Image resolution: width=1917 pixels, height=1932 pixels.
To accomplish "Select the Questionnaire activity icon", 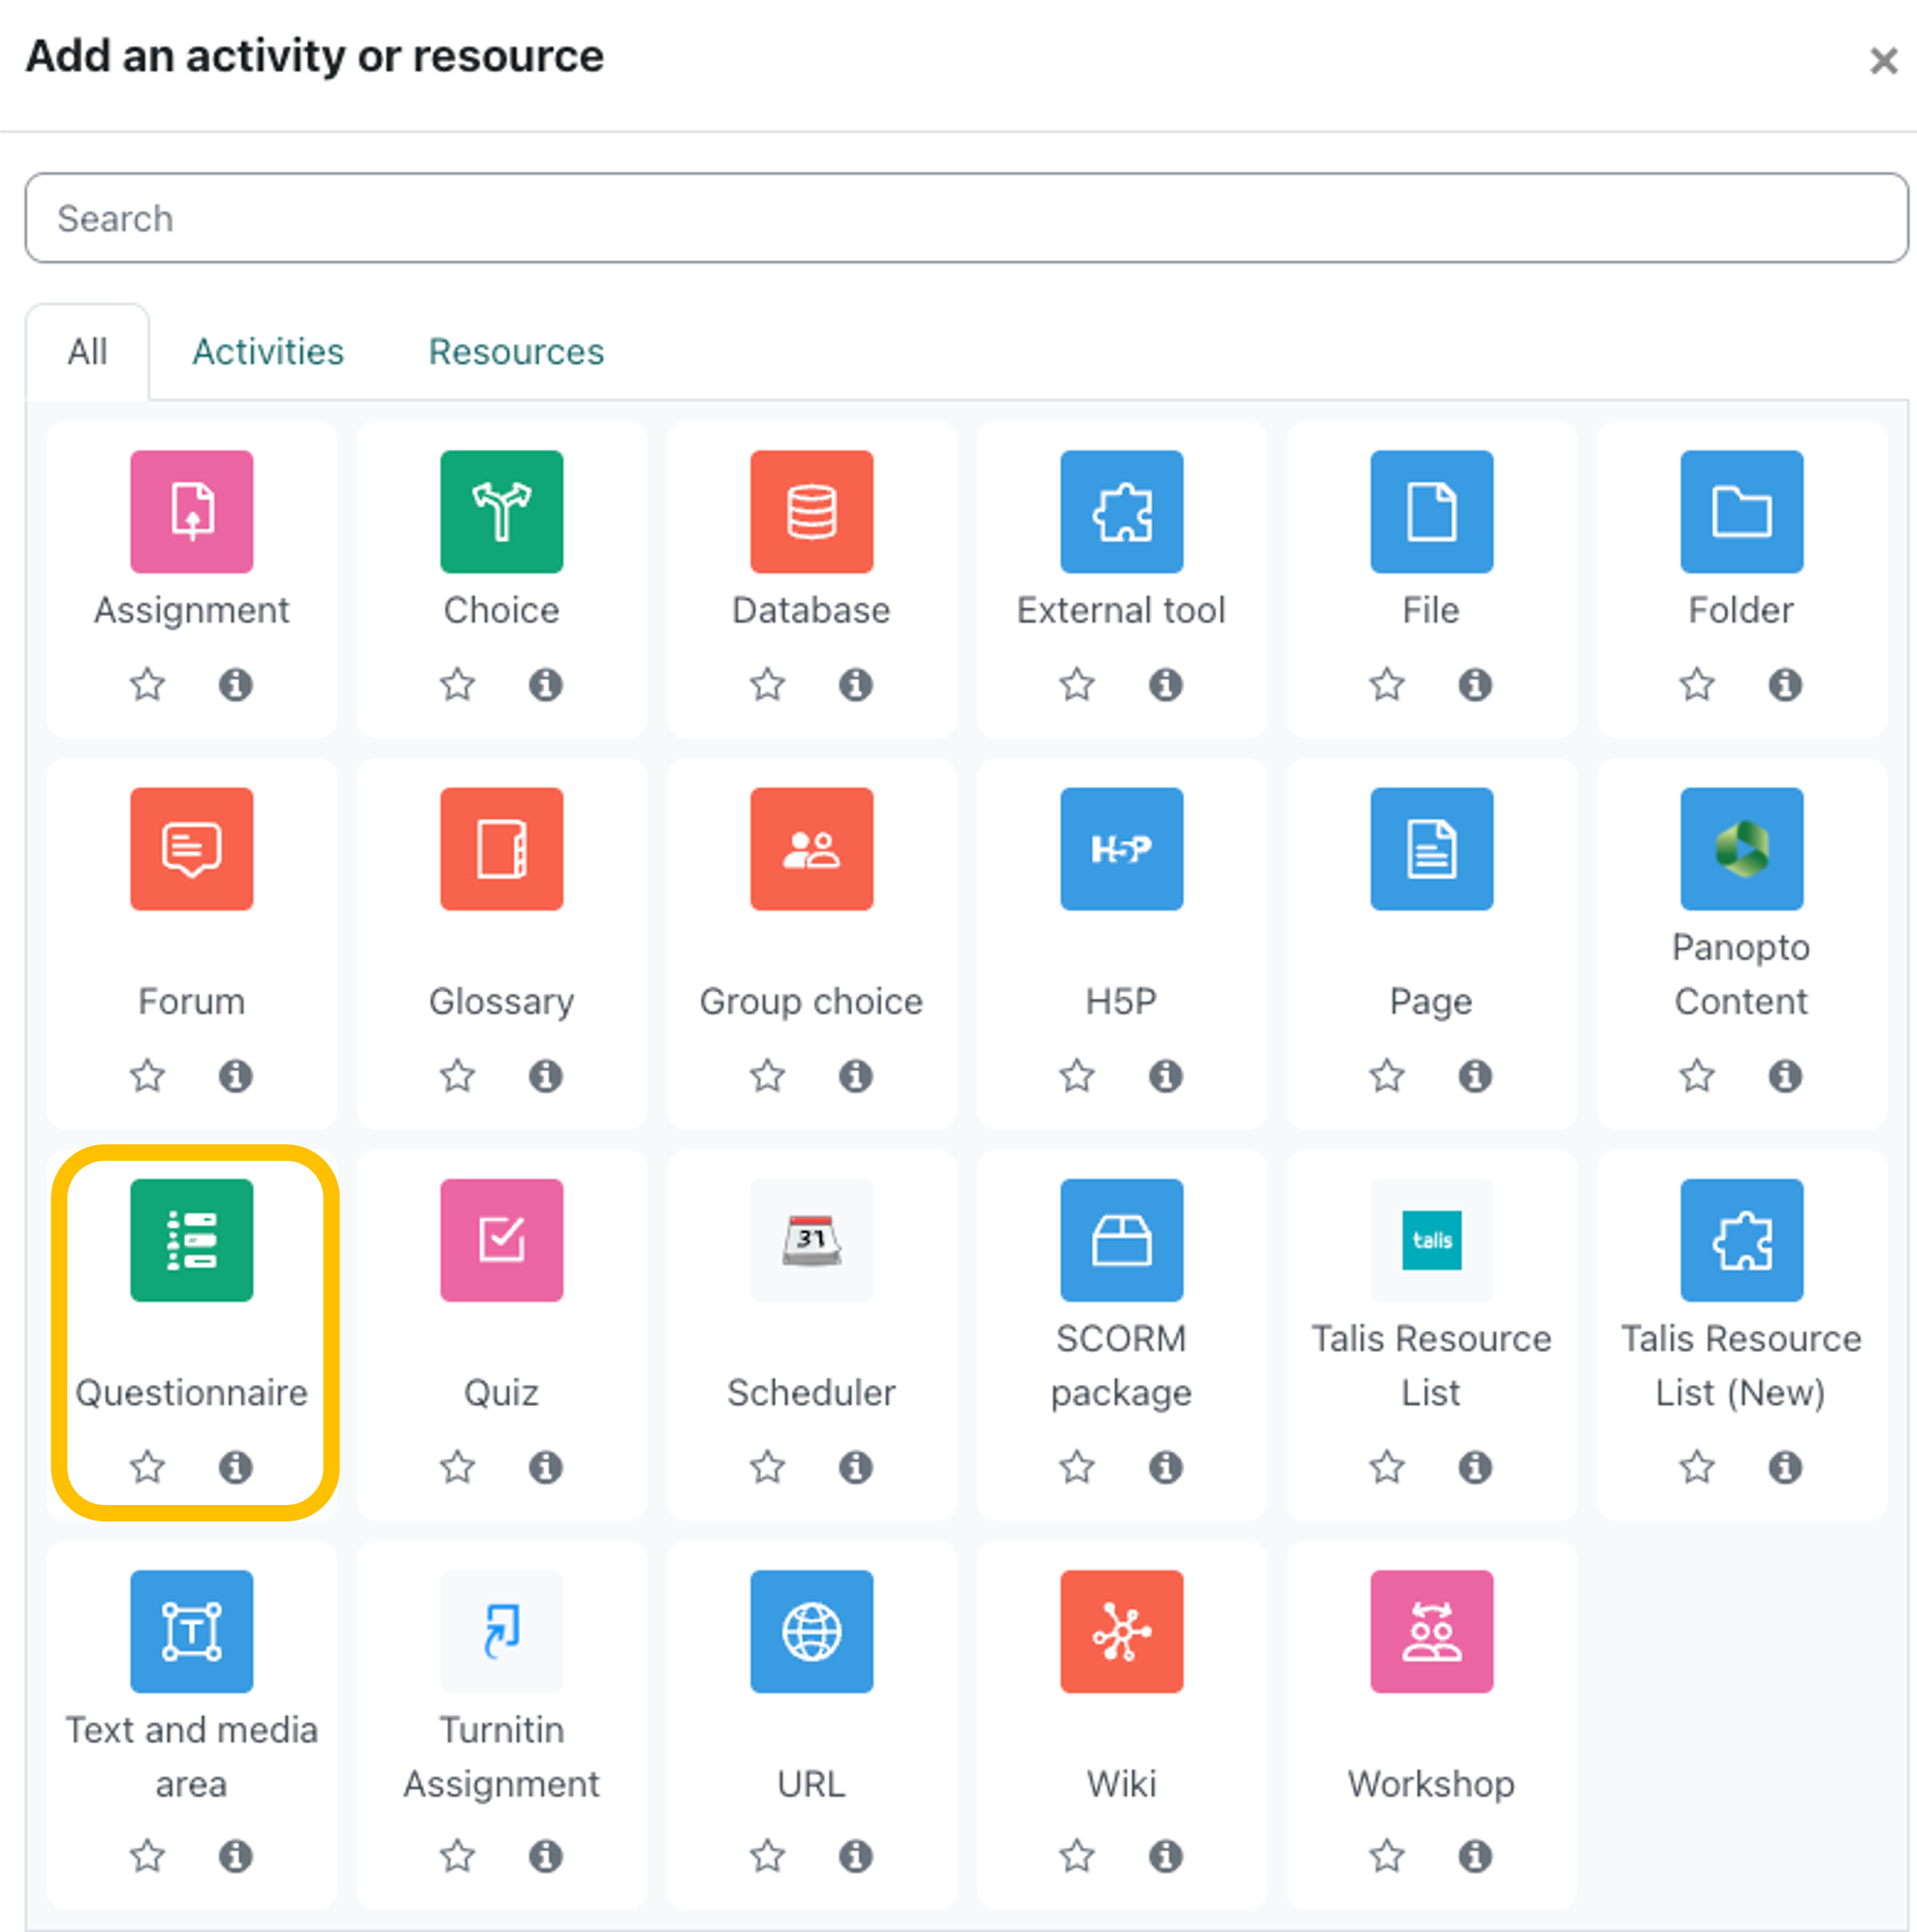I will point(191,1240).
